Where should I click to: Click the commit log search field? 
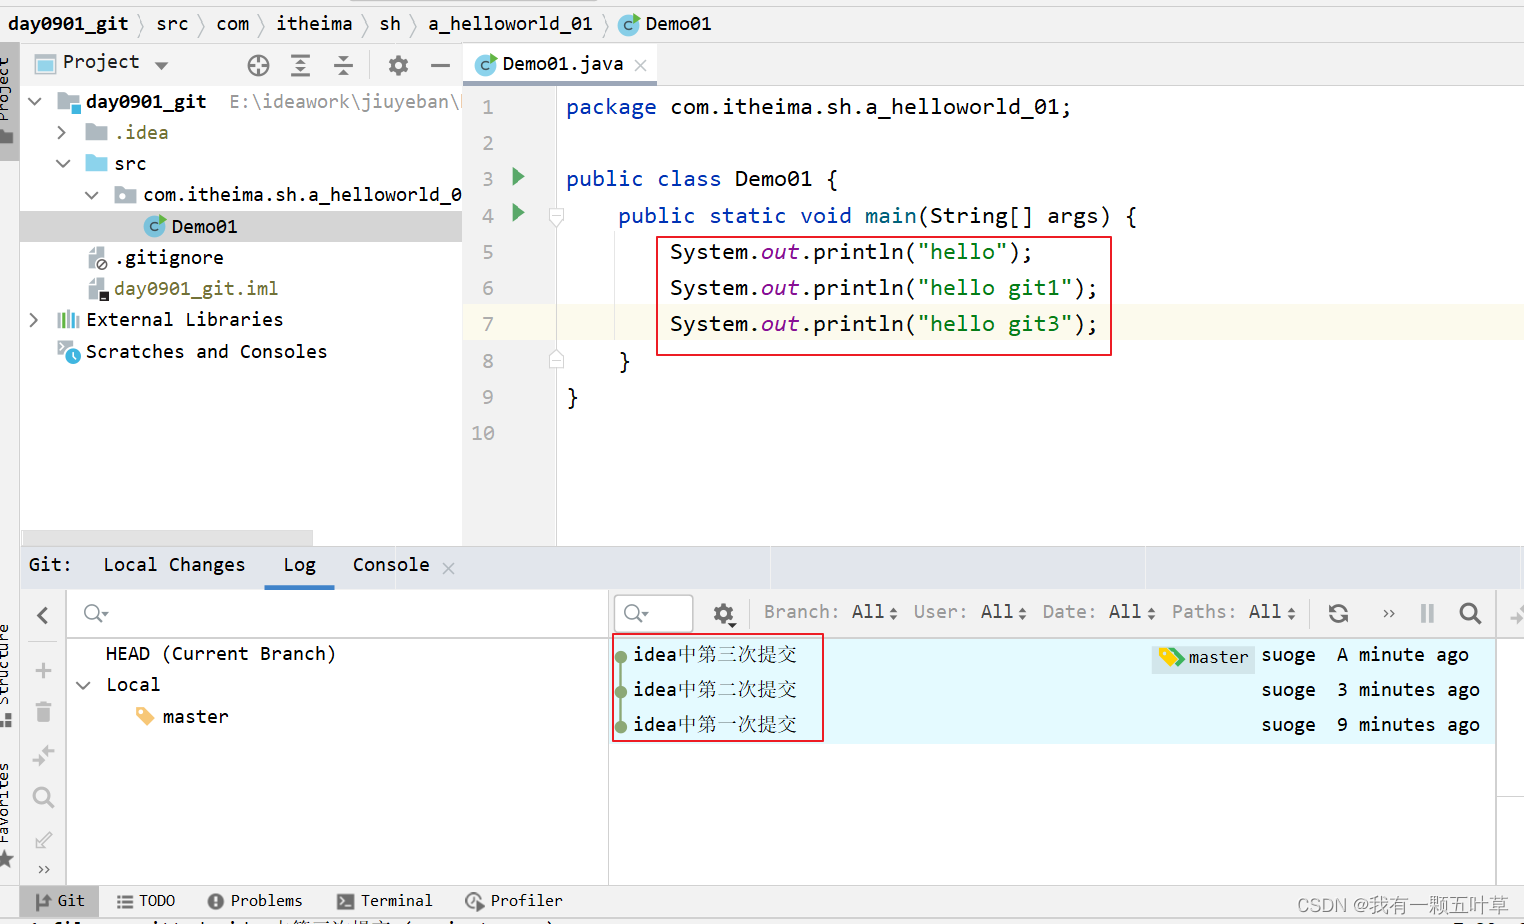coord(654,613)
